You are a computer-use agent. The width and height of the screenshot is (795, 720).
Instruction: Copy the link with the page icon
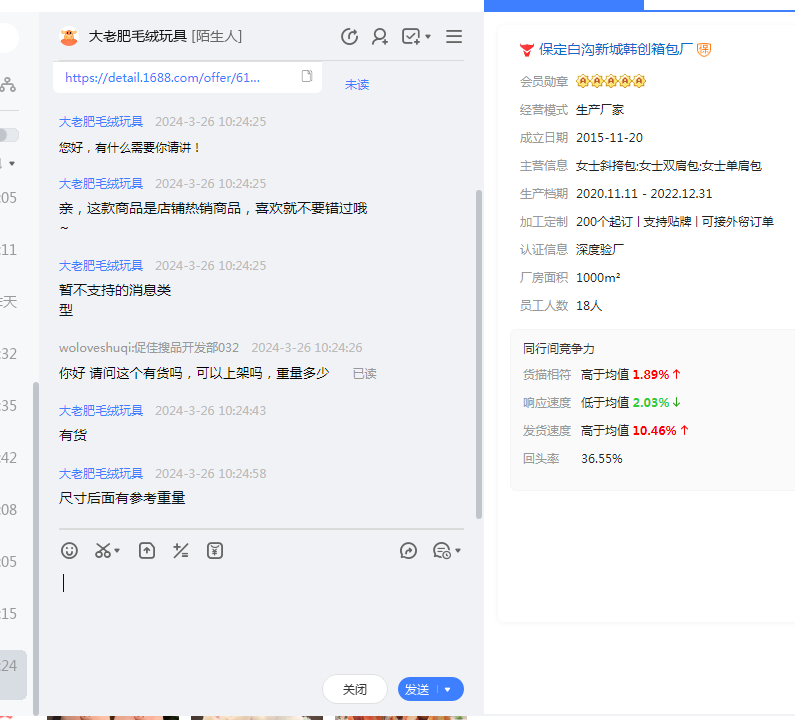[307, 76]
